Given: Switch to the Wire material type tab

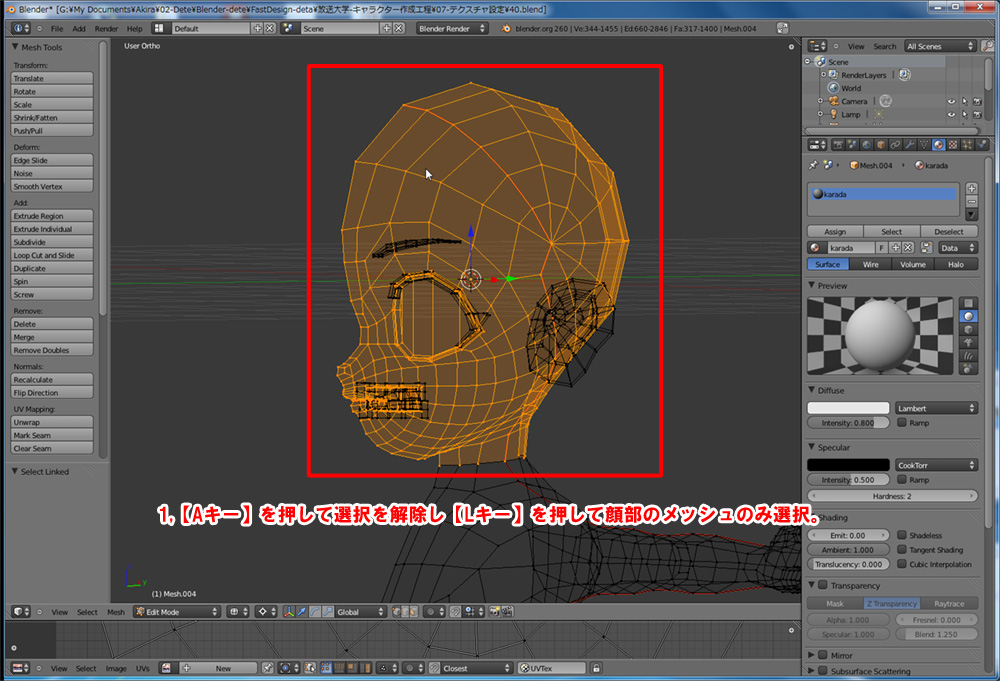Looking at the screenshot, I should point(871,264).
